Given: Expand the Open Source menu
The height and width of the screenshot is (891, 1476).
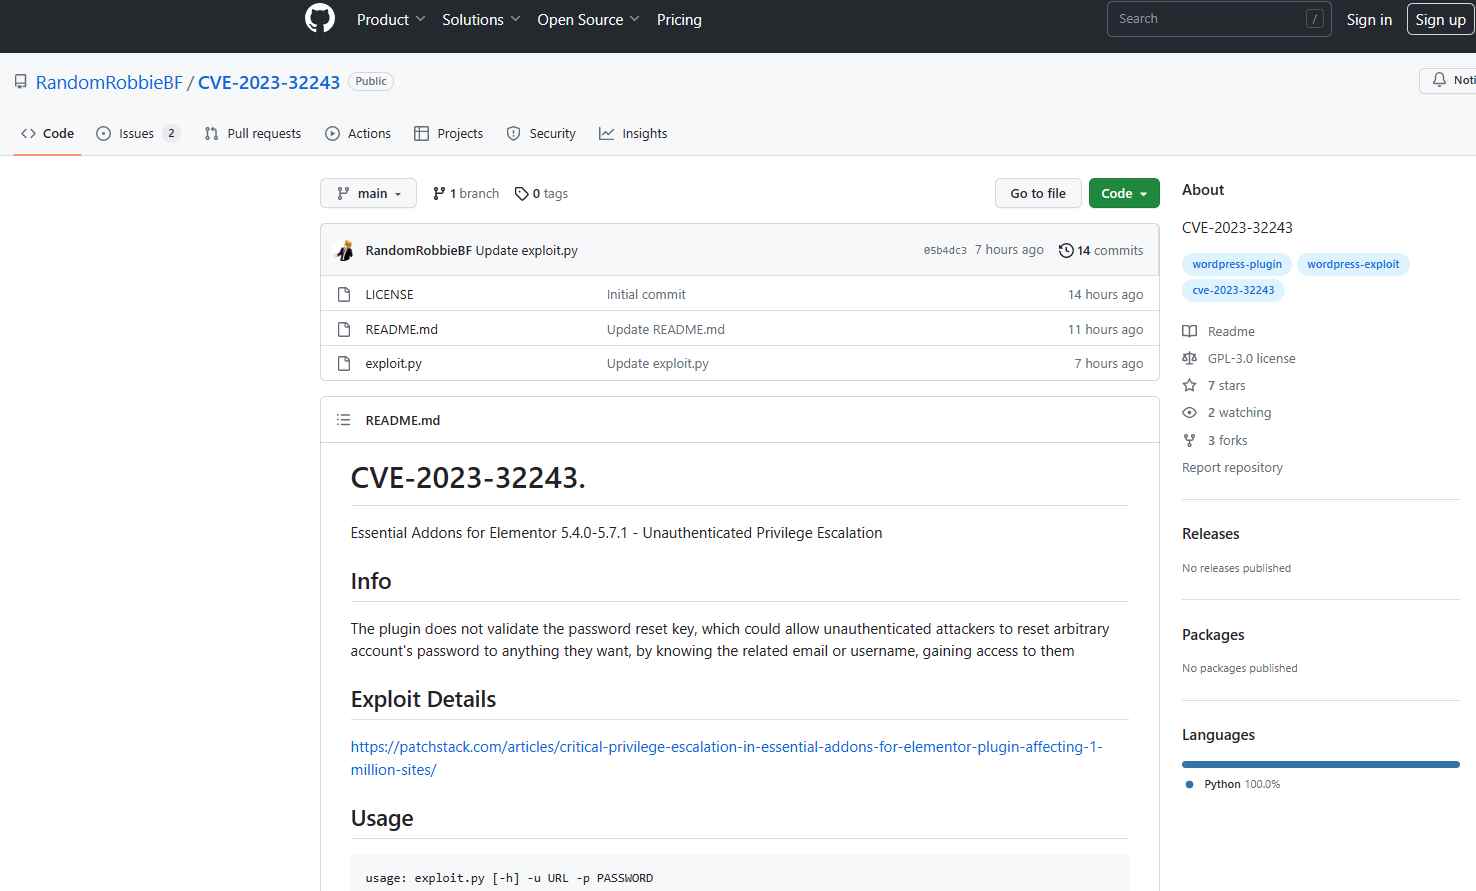Looking at the screenshot, I should [x=588, y=19].
